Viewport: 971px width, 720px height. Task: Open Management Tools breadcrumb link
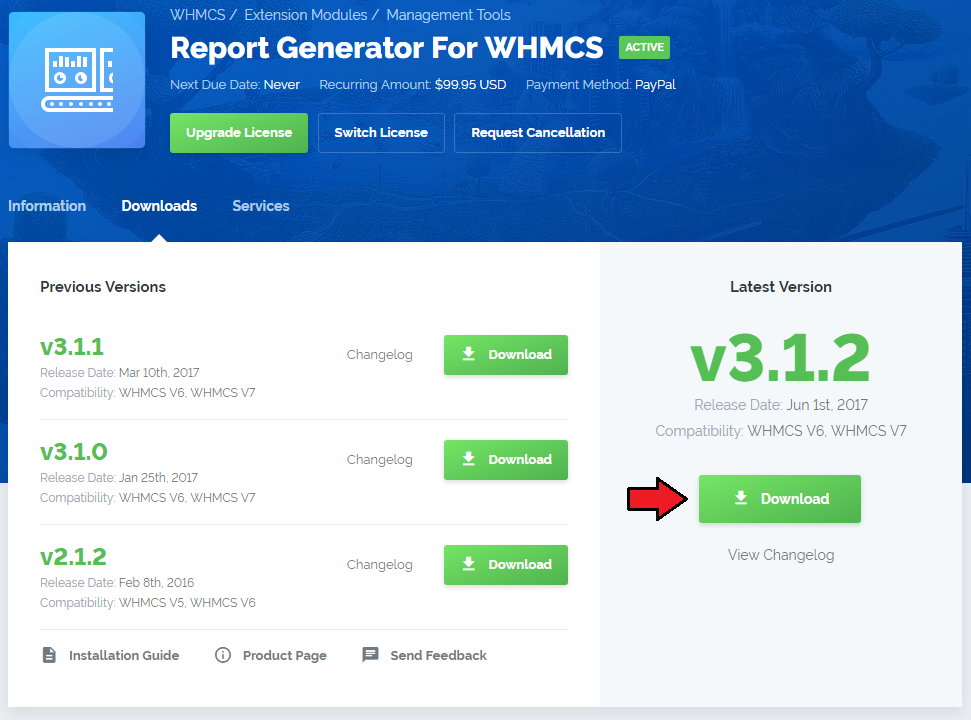448,15
